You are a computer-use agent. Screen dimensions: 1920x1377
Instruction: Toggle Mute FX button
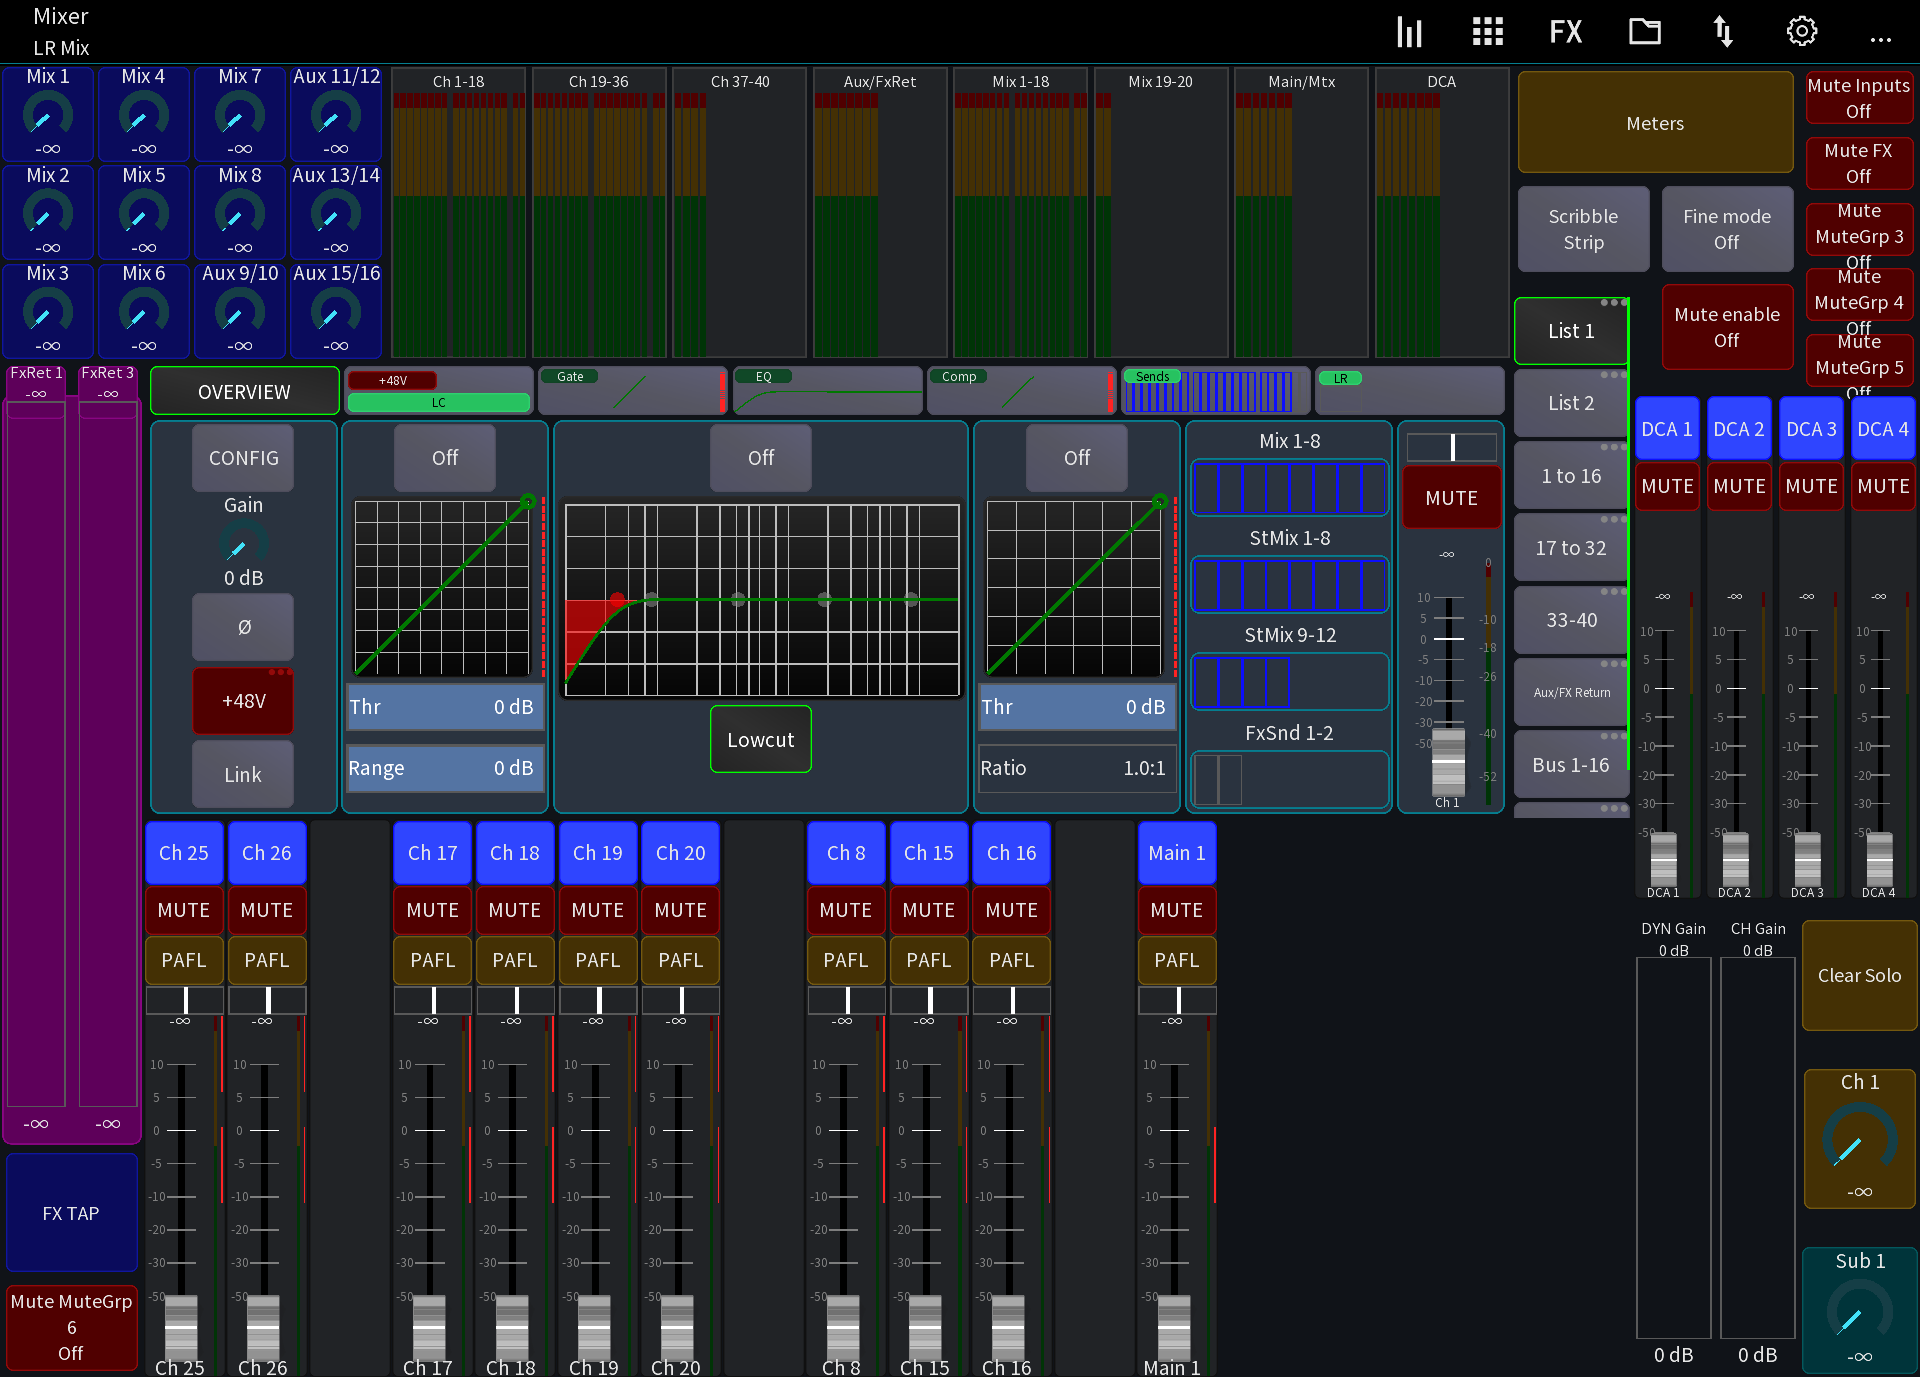(1858, 163)
